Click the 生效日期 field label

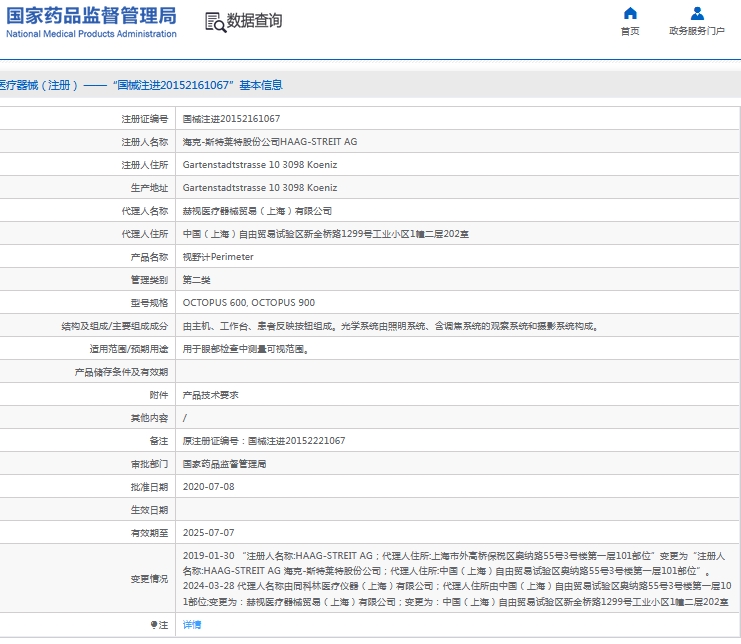pyautogui.click(x=149, y=510)
